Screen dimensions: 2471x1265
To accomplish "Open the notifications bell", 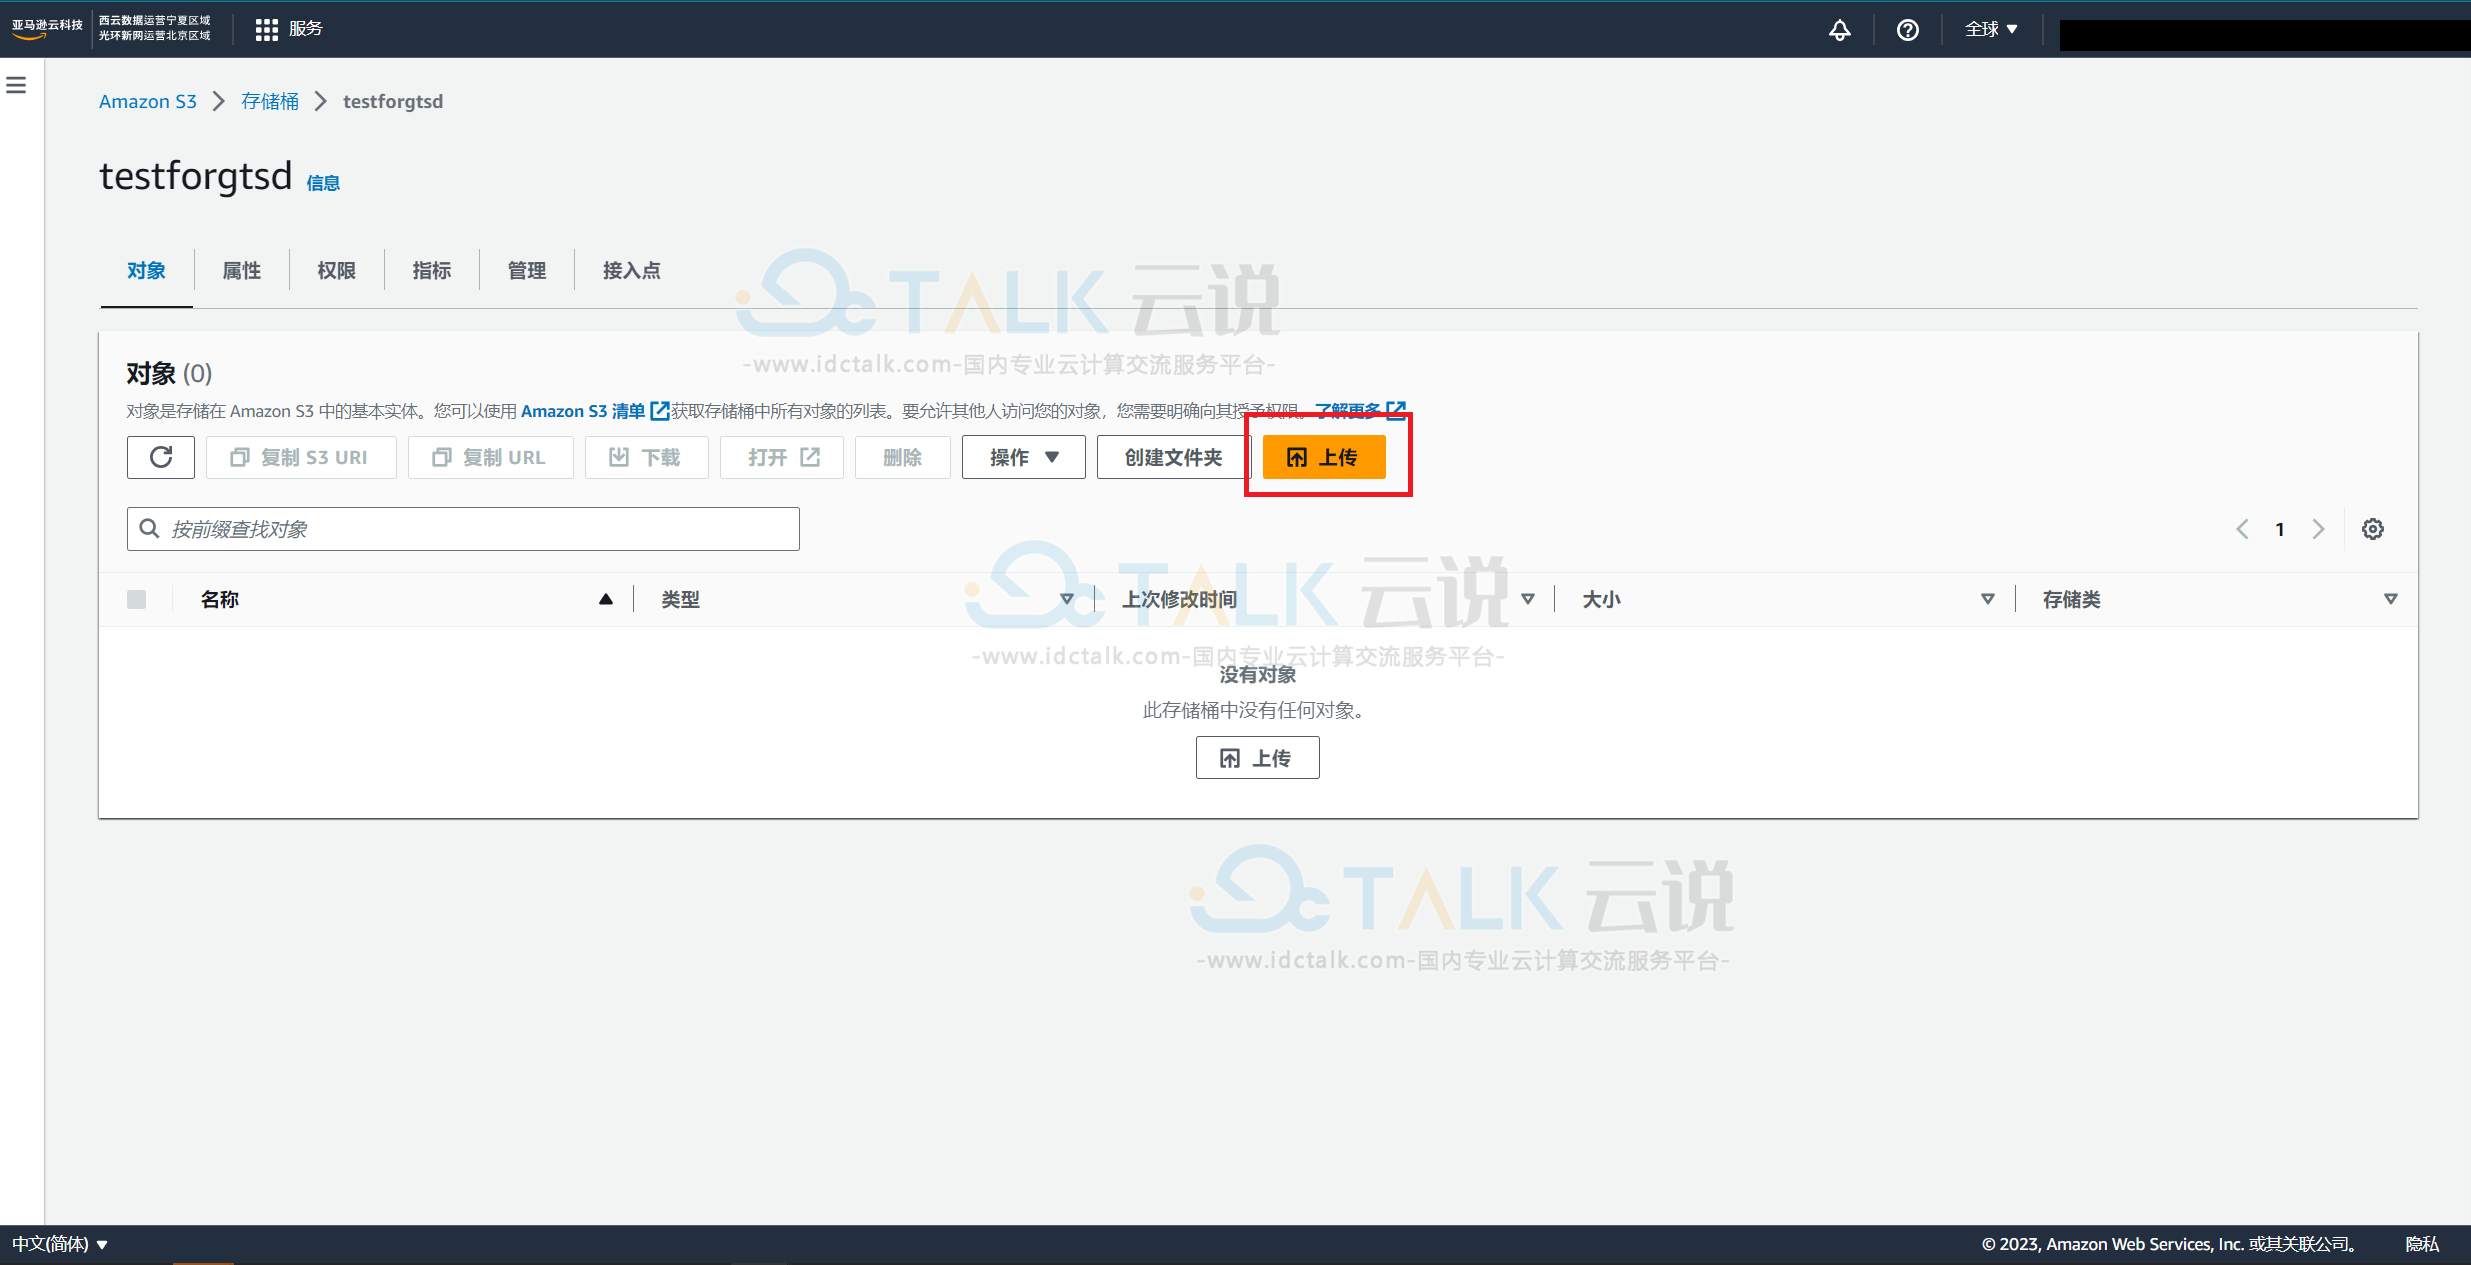I will (1839, 30).
